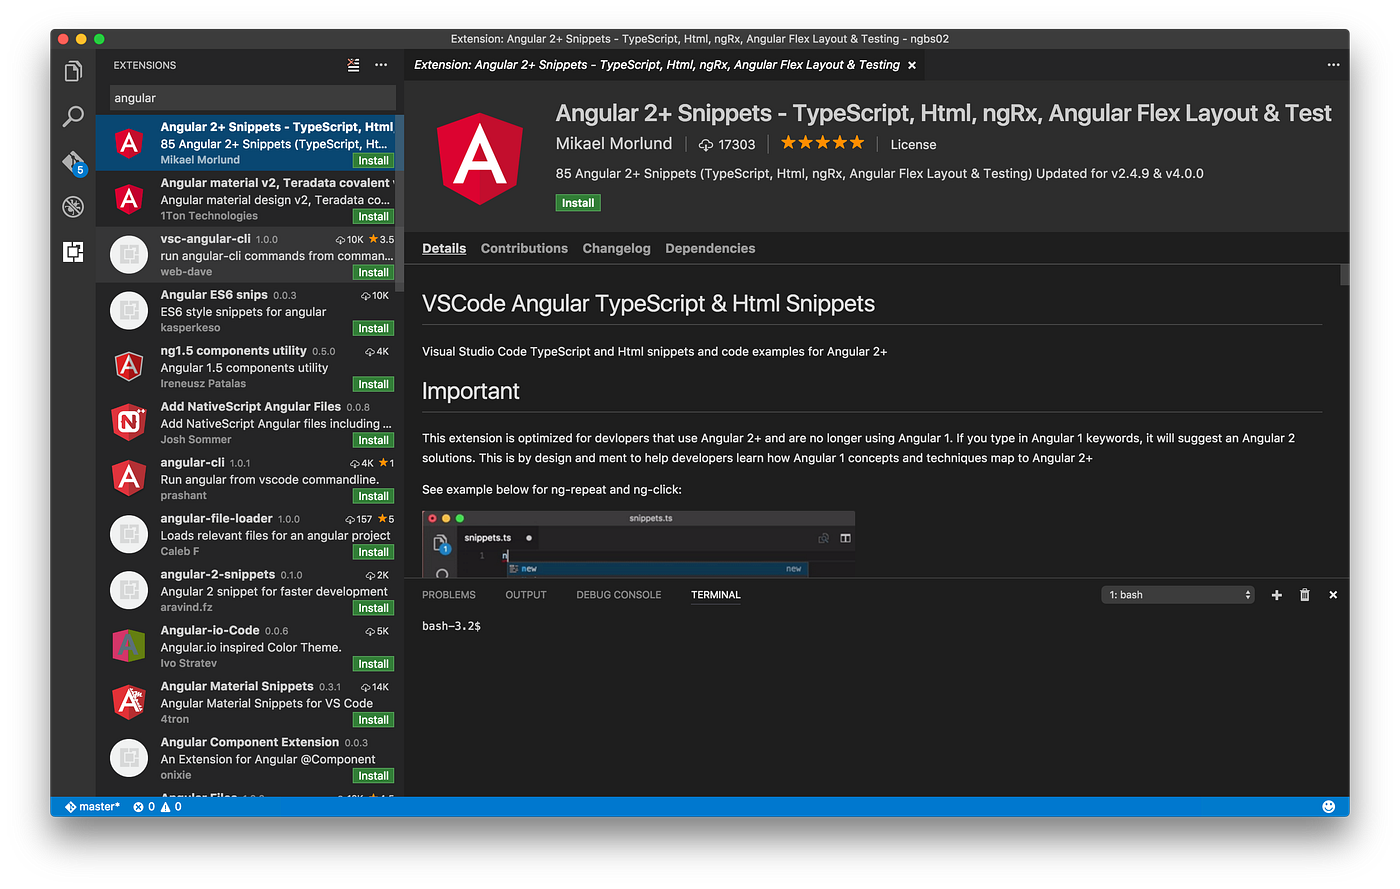Install the Angular Component Extension
Viewport: 1400px width, 889px height.
[x=373, y=777]
